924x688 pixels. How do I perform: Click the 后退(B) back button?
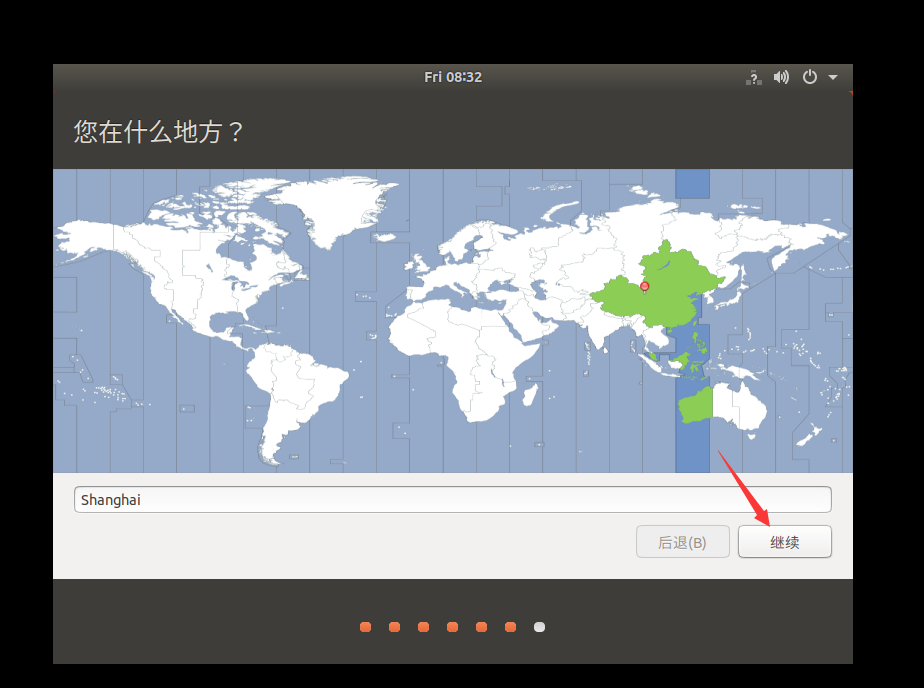click(682, 542)
